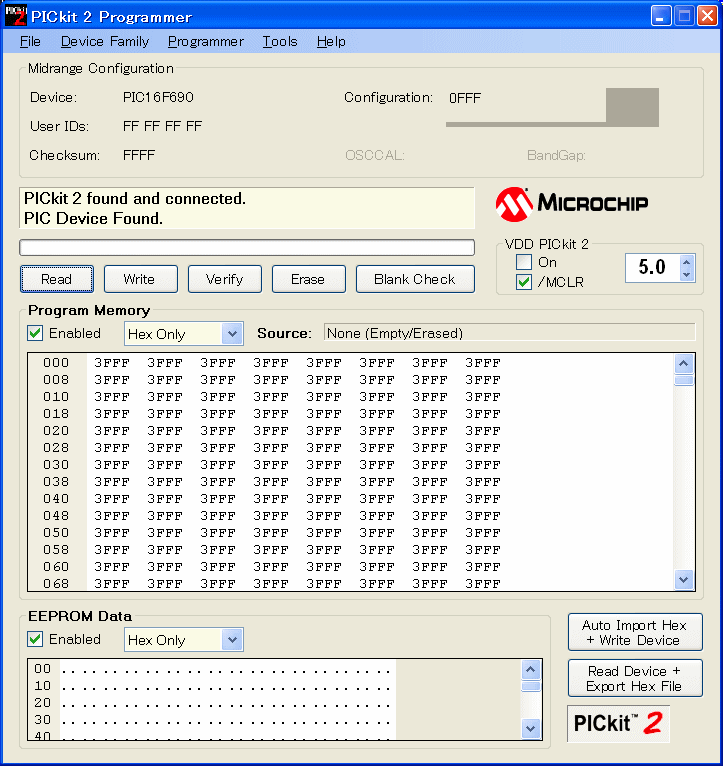Toggle the VDD PICkit 2 On checkbox
The image size is (723, 766).
click(x=524, y=262)
